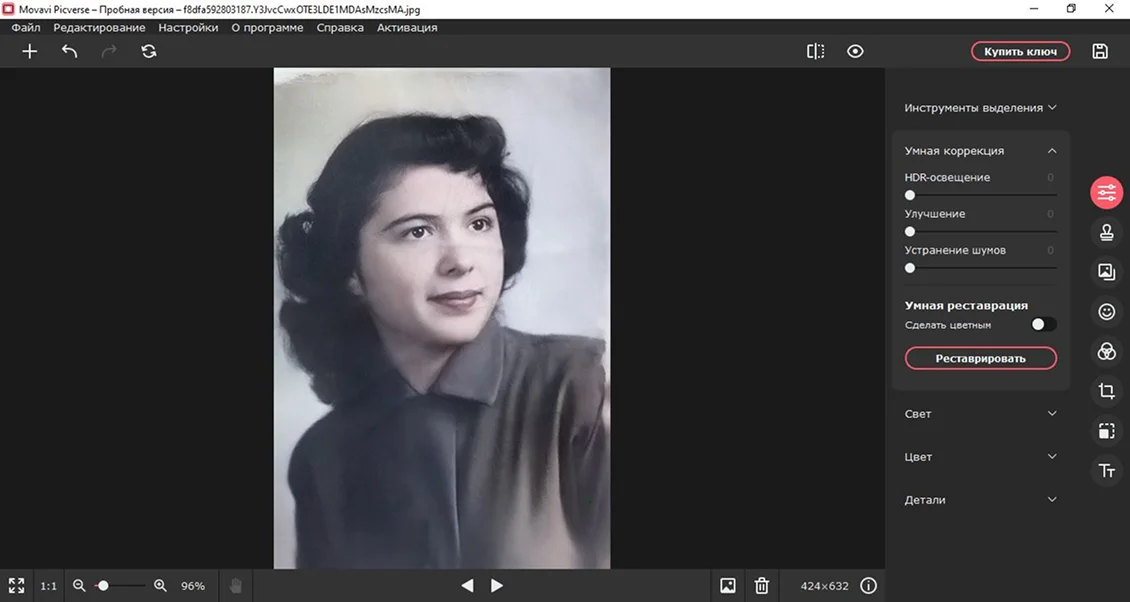The image size is (1130, 602).
Task: Open the face retouching smiley icon
Action: tap(1106, 312)
